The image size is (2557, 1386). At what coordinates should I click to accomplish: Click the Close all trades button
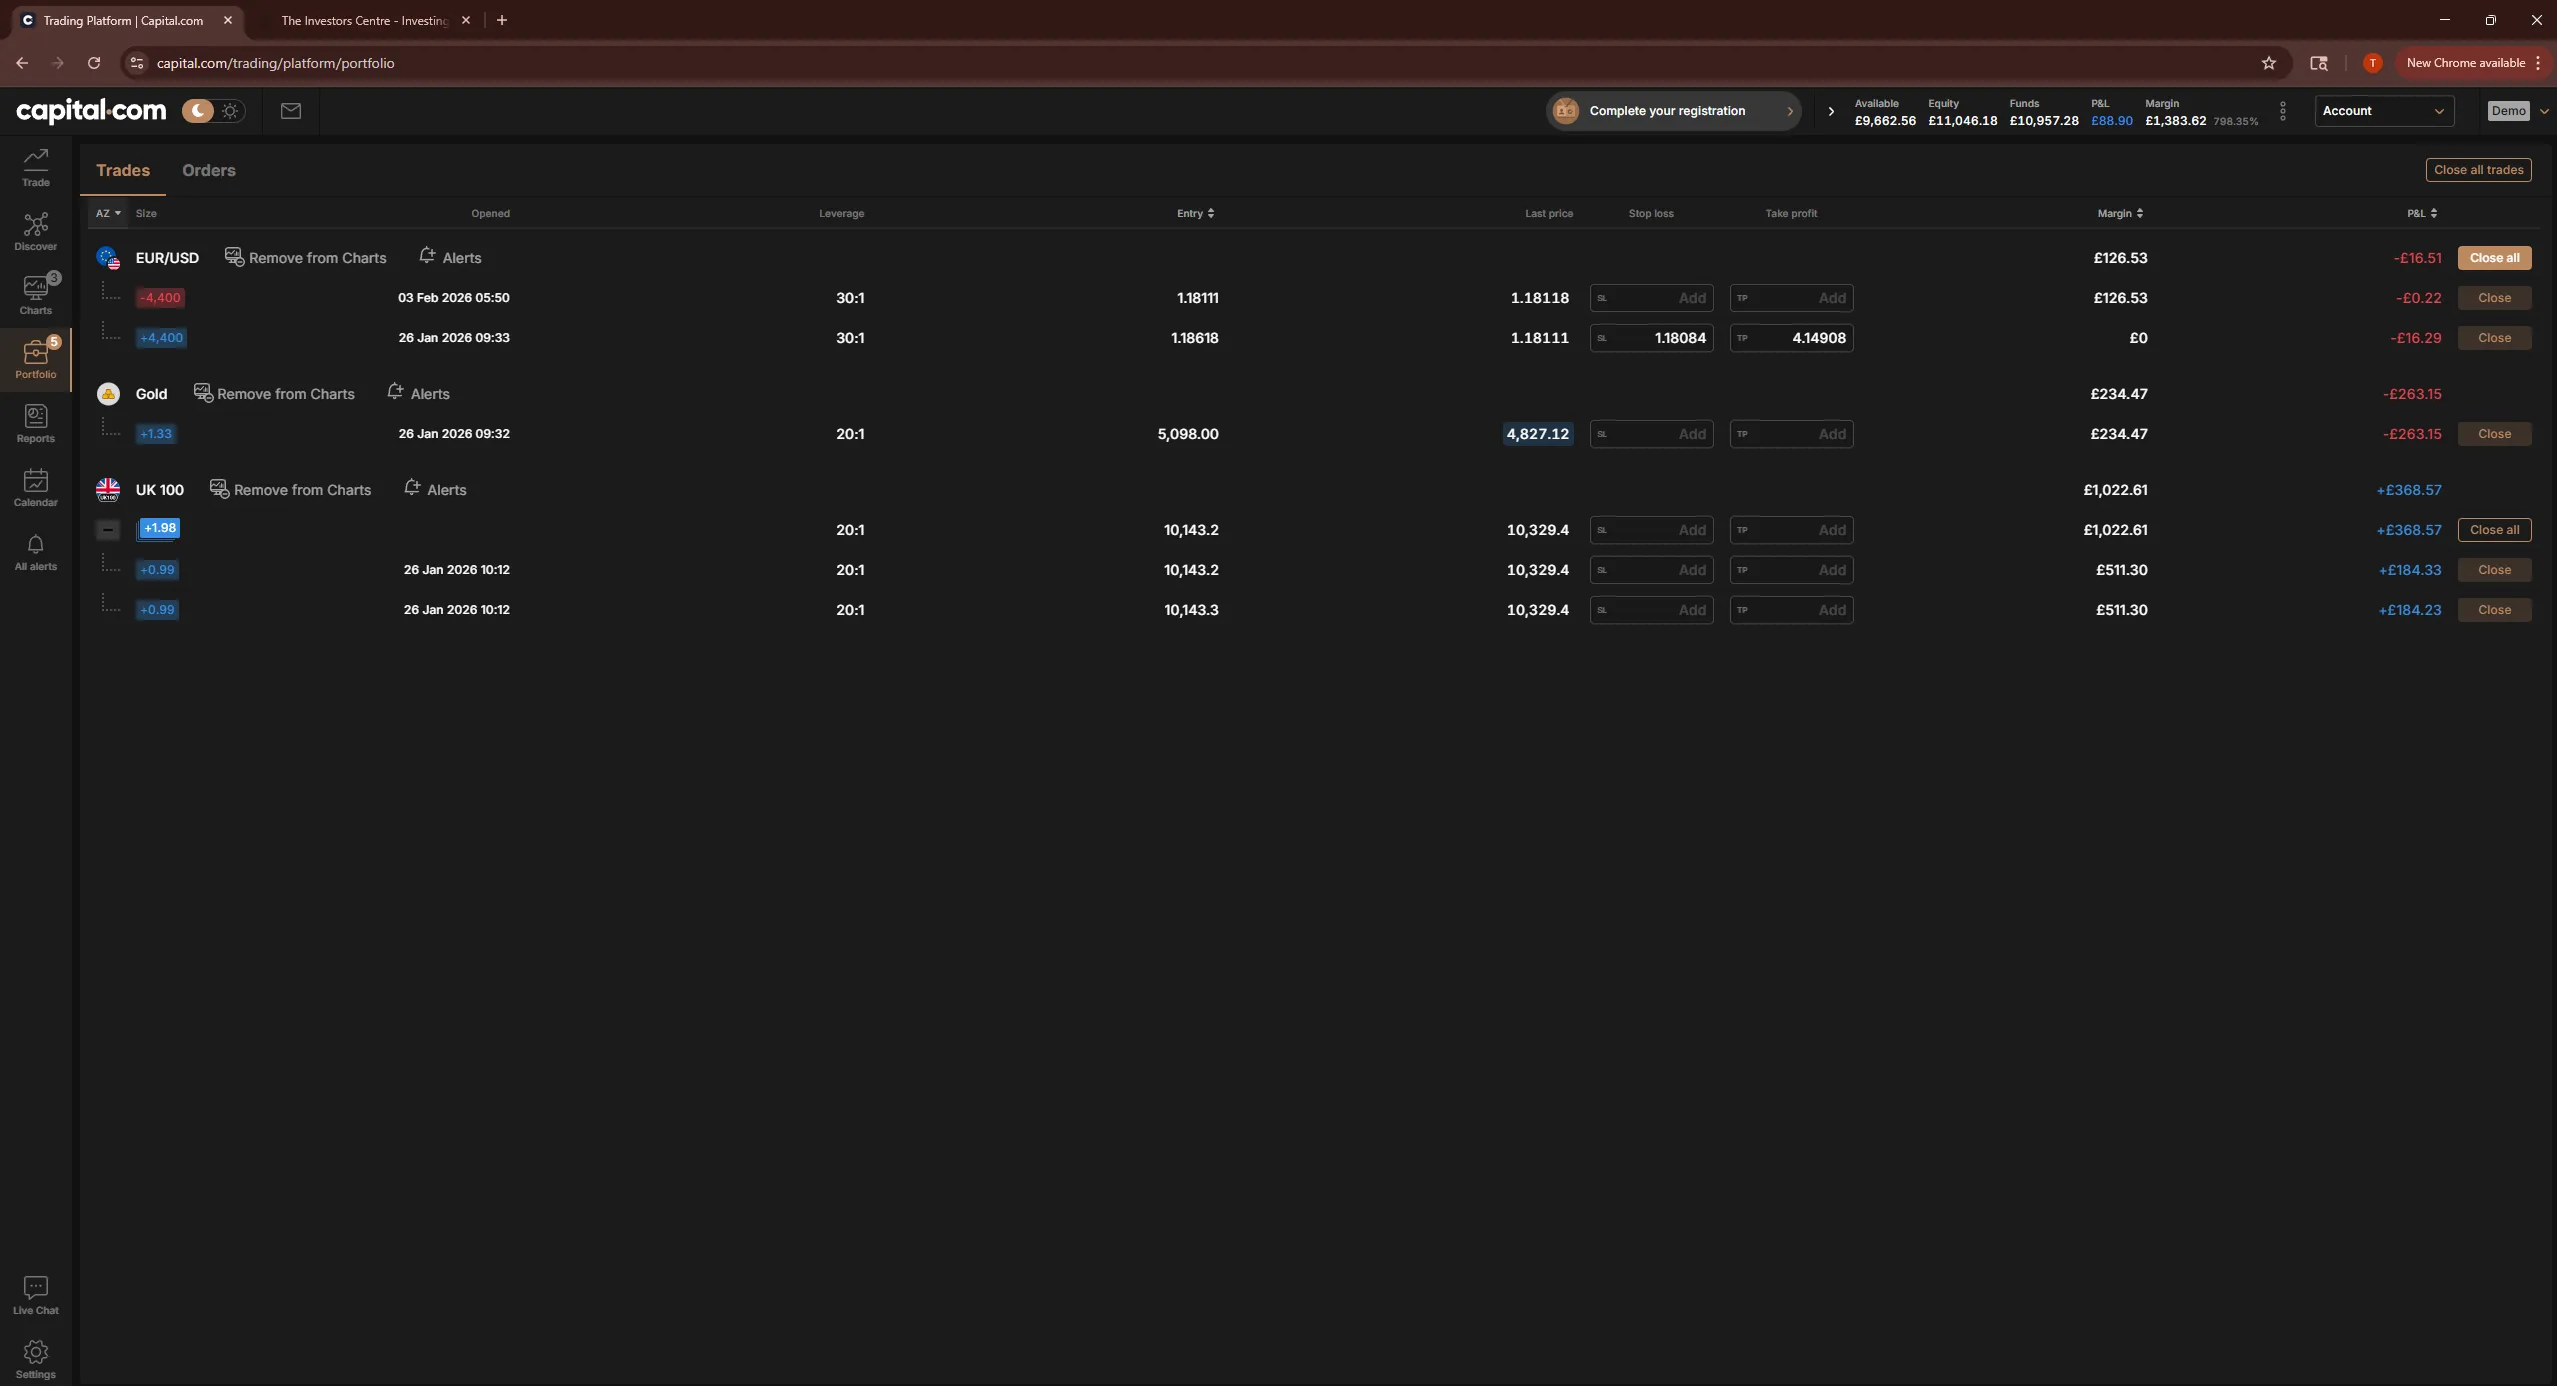(x=2478, y=170)
